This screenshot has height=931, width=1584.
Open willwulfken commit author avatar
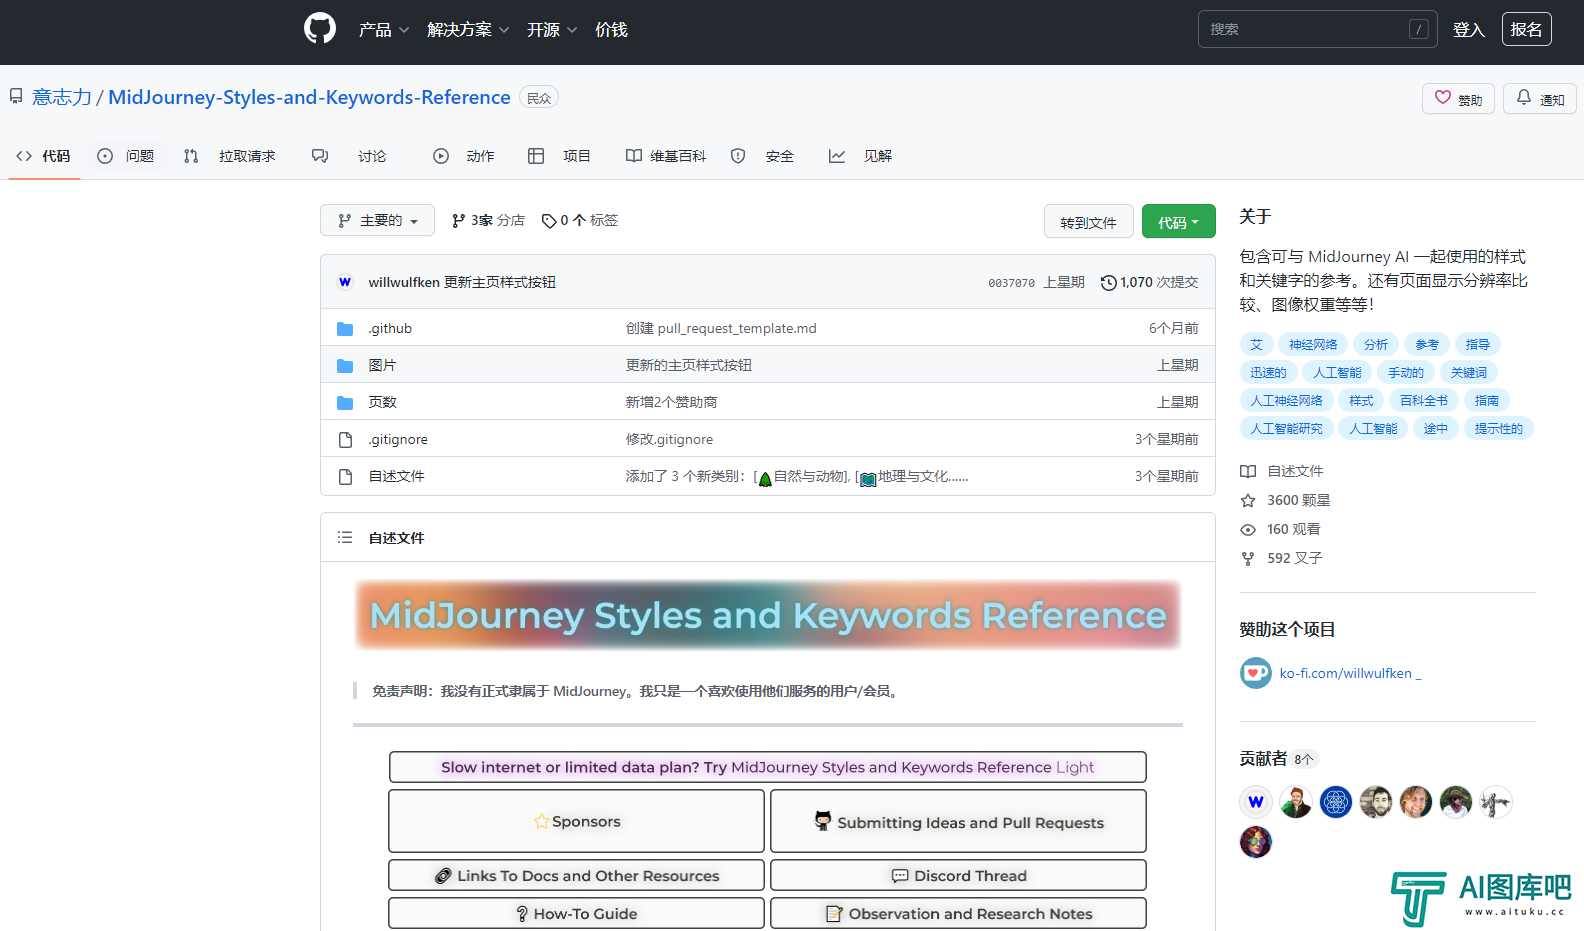(345, 282)
